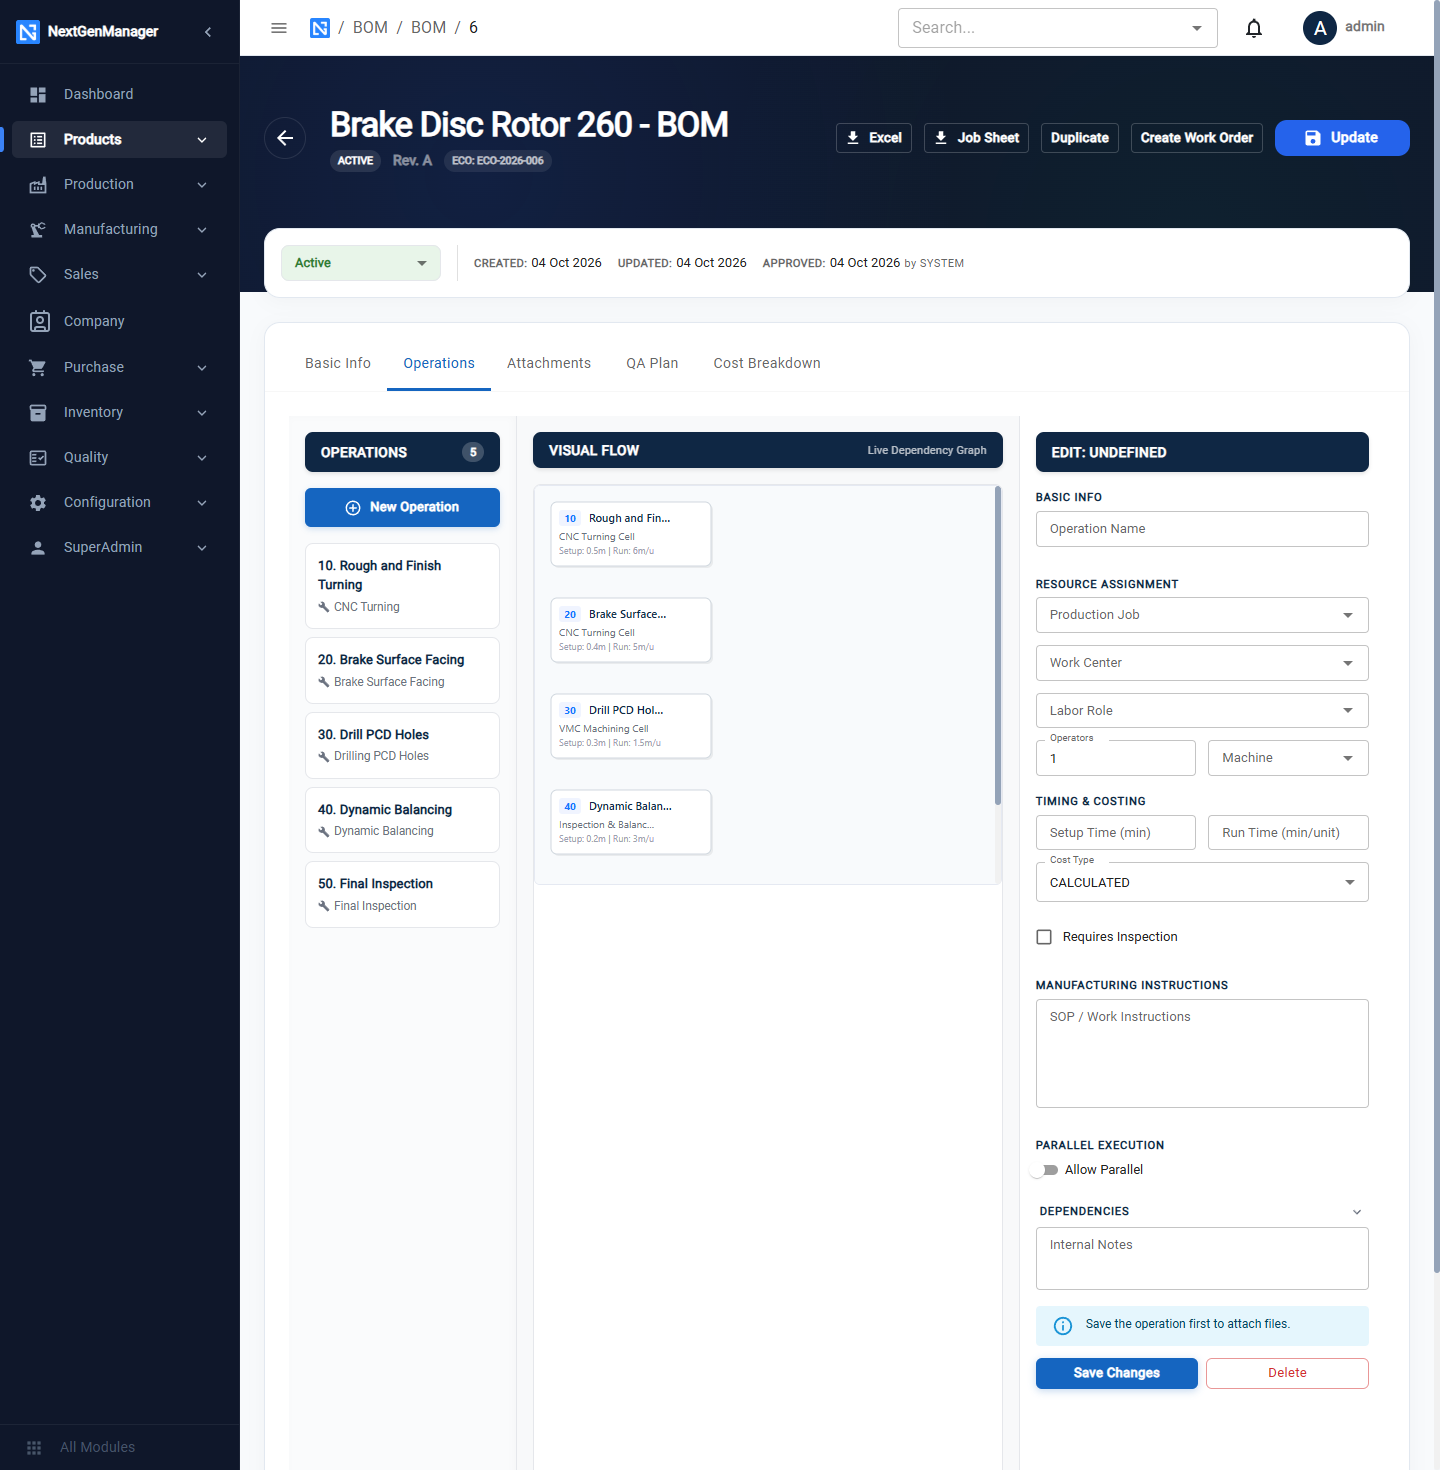Switch to the Basic Info tab
Viewport: 1440px width, 1470px height.
[338, 363]
